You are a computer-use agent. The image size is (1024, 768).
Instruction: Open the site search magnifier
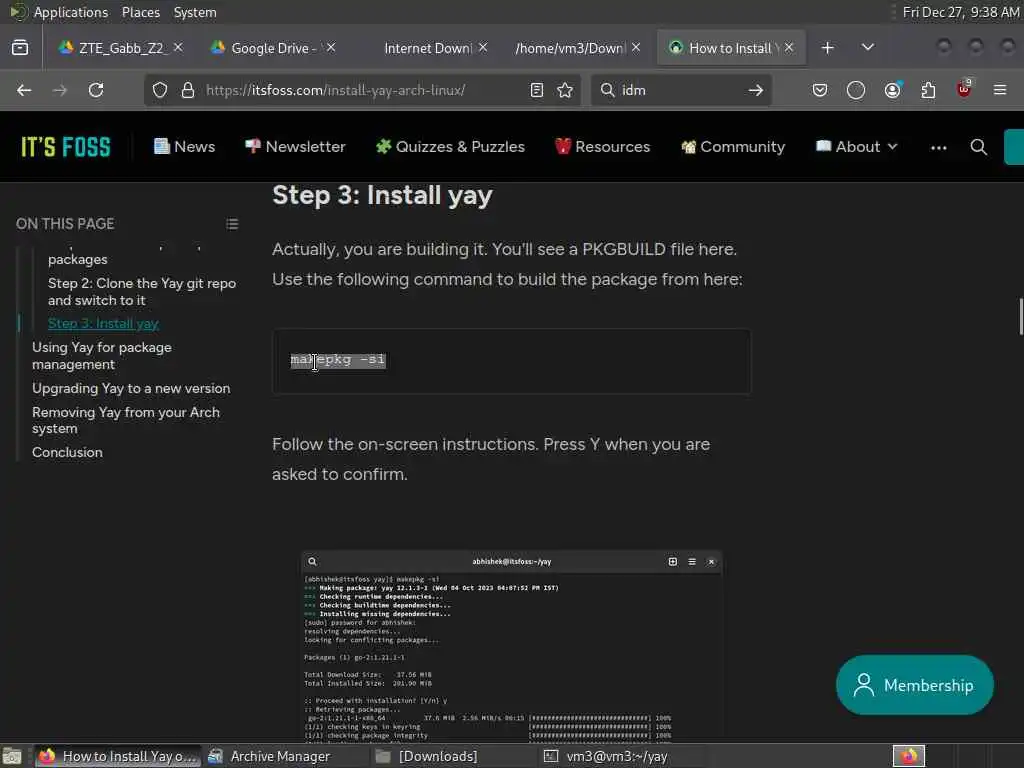[978, 147]
